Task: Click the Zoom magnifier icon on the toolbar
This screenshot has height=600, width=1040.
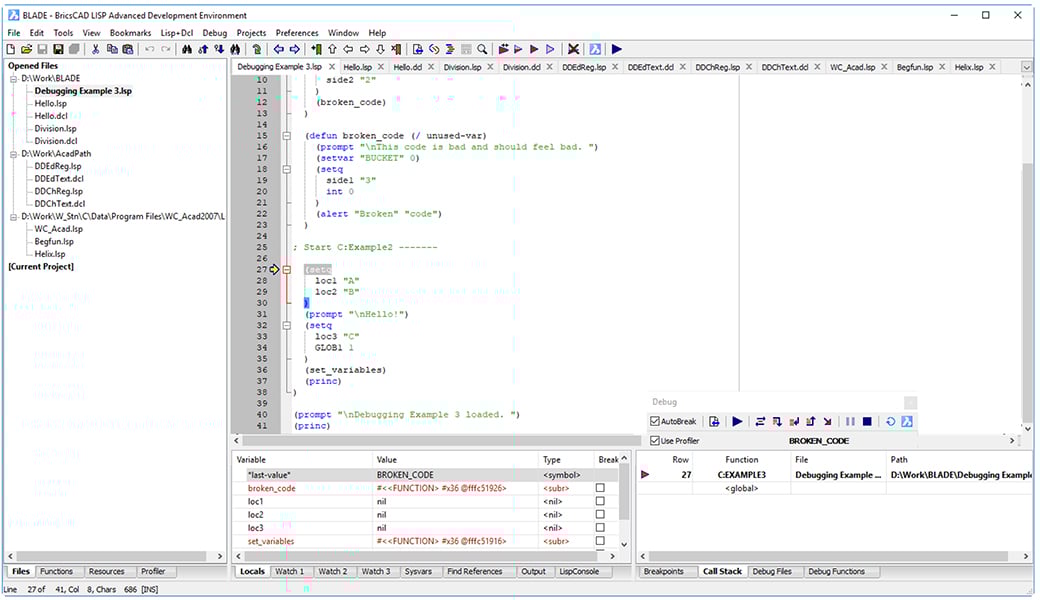Action: point(483,48)
